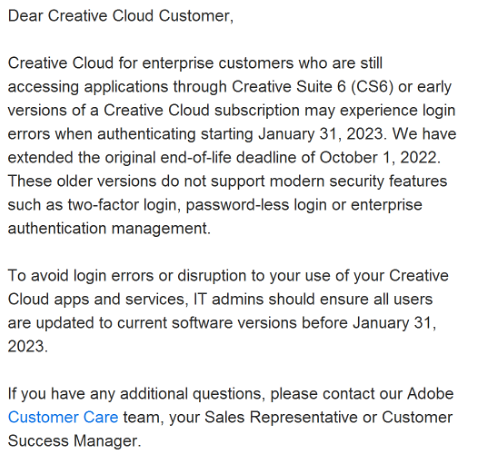This screenshot has width=487, height=467.
Task: Click the date 'October 1, 2022'
Action: (378, 158)
